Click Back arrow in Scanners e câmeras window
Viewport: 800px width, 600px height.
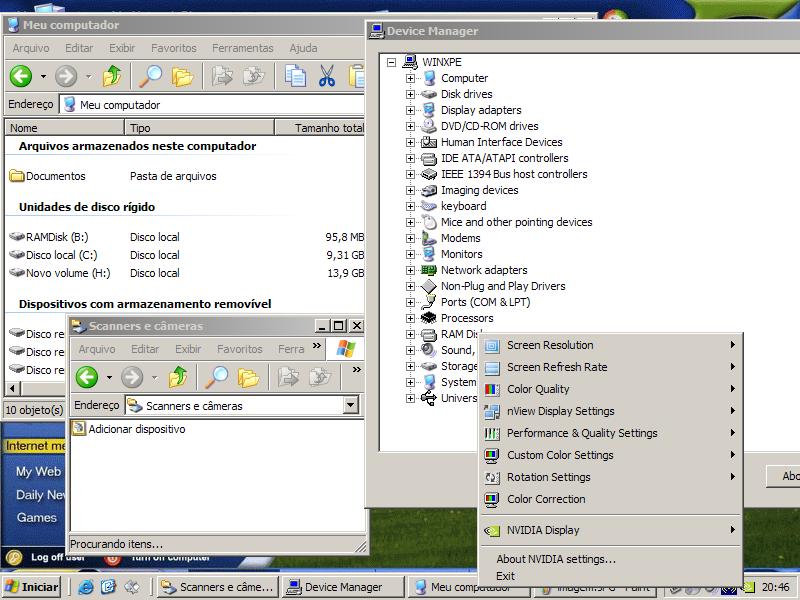(87, 377)
